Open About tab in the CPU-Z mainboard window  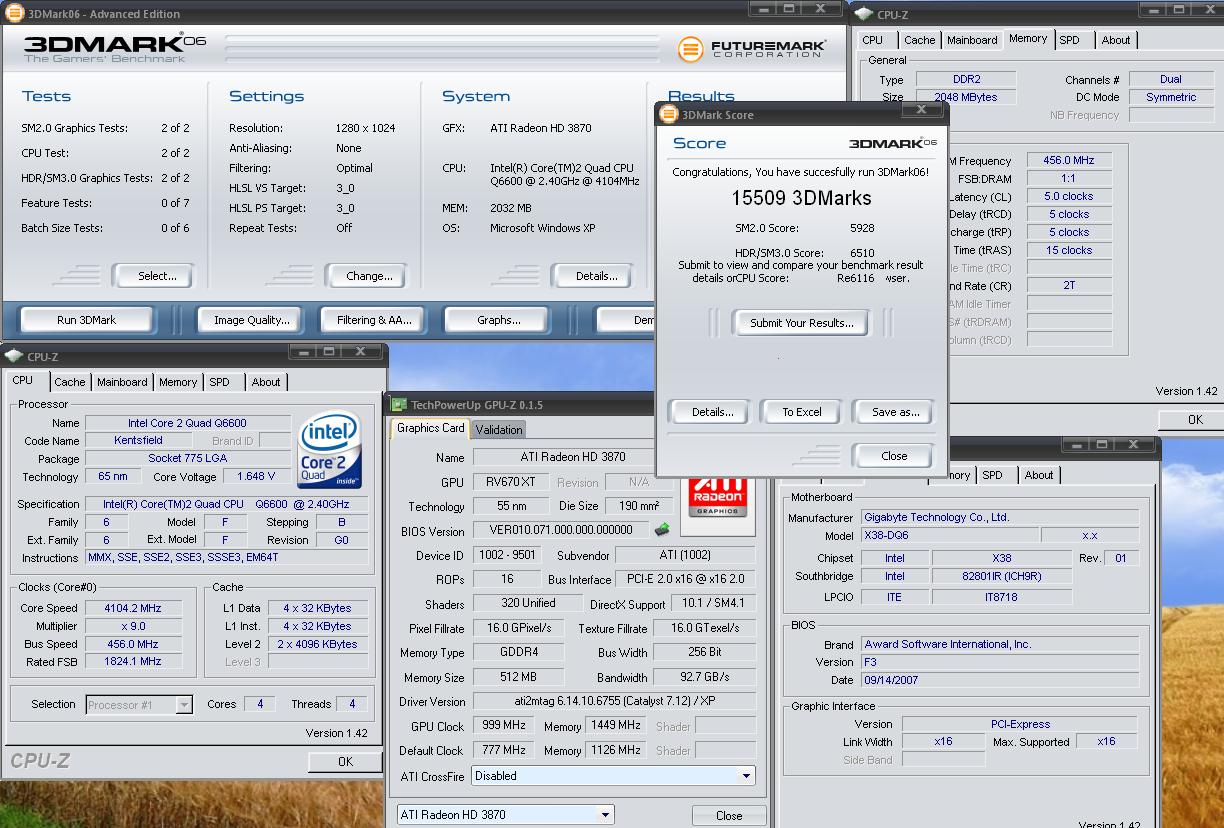tap(1039, 475)
